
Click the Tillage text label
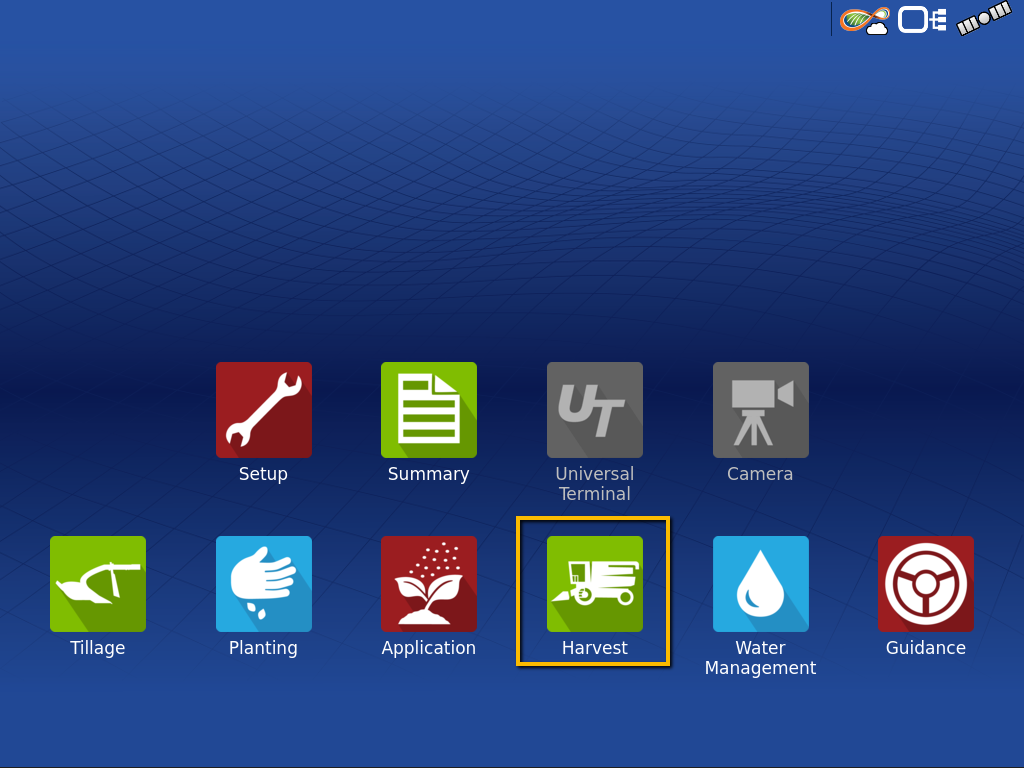click(97, 648)
